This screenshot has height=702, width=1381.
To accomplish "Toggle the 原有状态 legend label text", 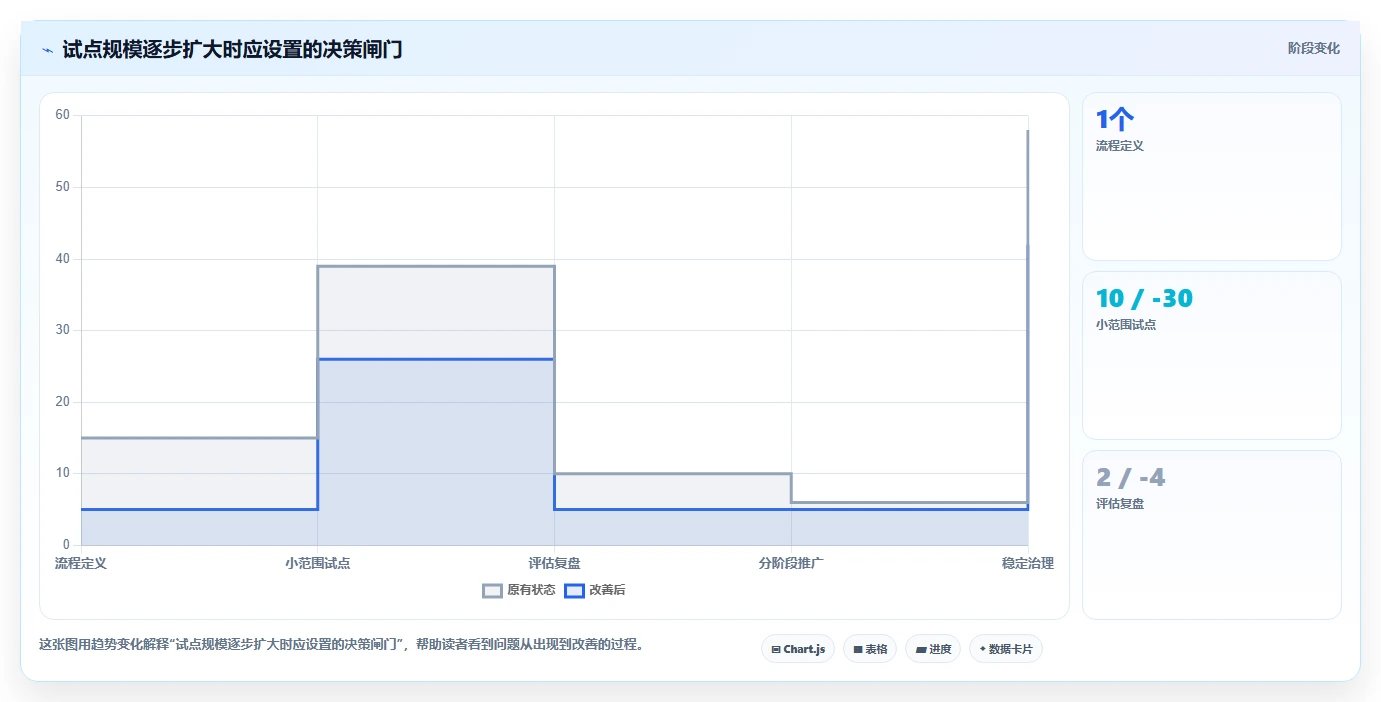I will tap(531, 590).
